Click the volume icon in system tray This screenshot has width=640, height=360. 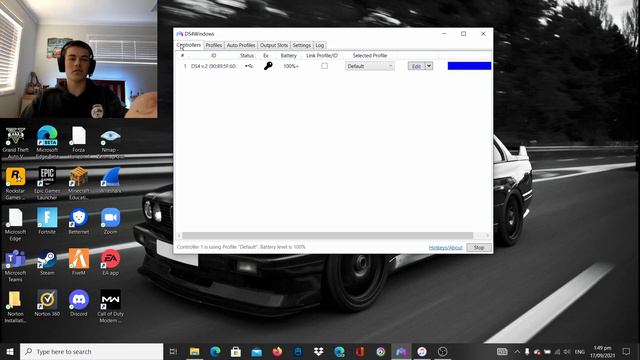coord(567,351)
